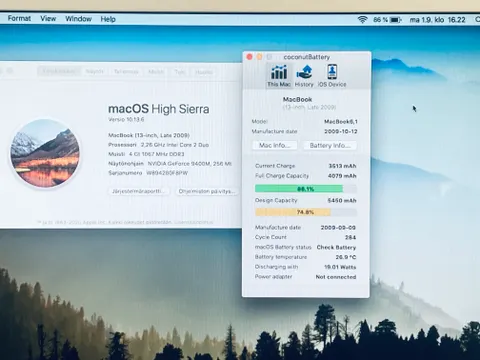Open the Help menu
Screen dimensions: 480x360
click(108, 19)
